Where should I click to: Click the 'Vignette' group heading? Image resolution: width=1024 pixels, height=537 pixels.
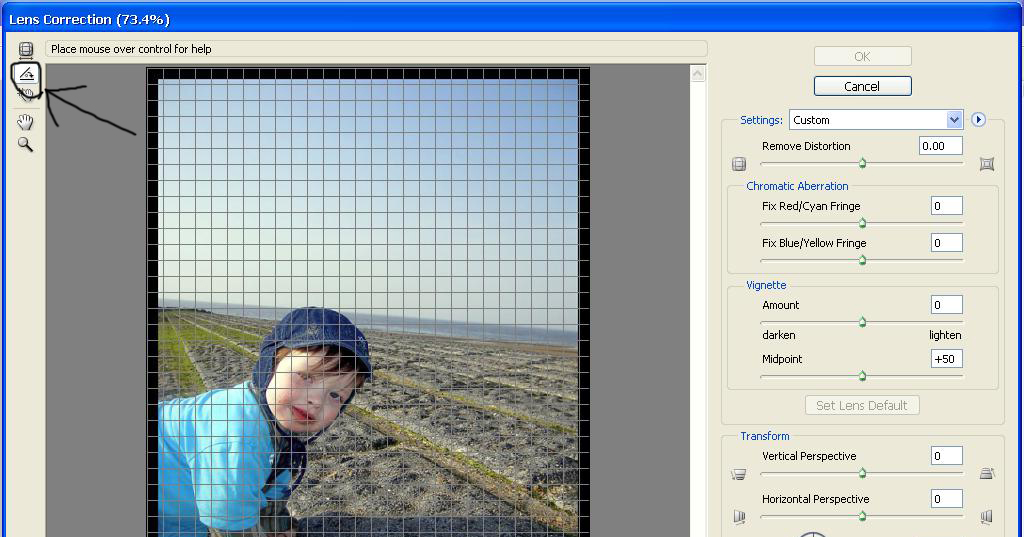[x=766, y=285]
